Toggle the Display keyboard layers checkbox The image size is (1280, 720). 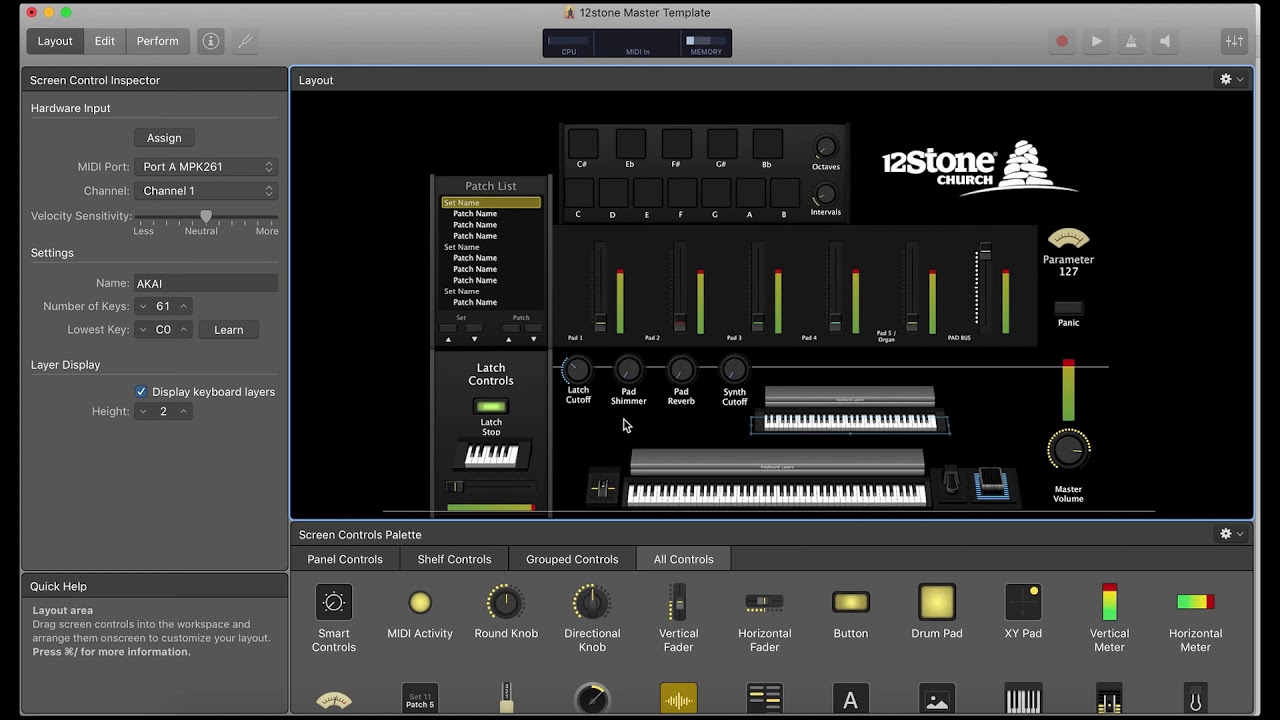pos(141,392)
